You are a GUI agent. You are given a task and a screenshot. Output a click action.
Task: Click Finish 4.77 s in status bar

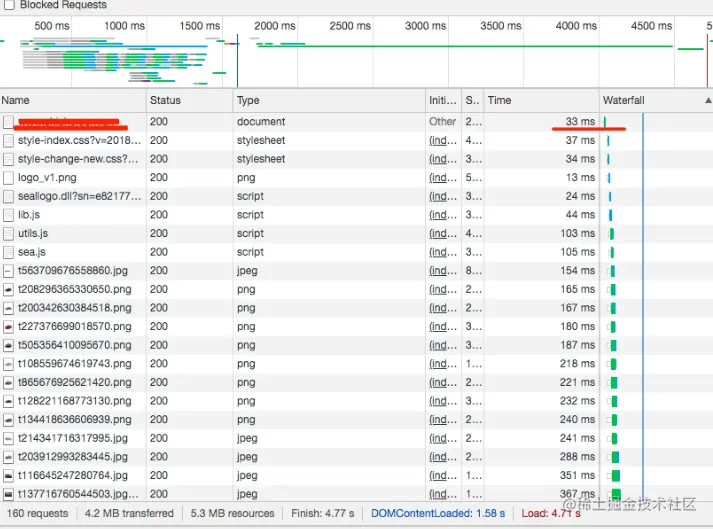pos(322,514)
